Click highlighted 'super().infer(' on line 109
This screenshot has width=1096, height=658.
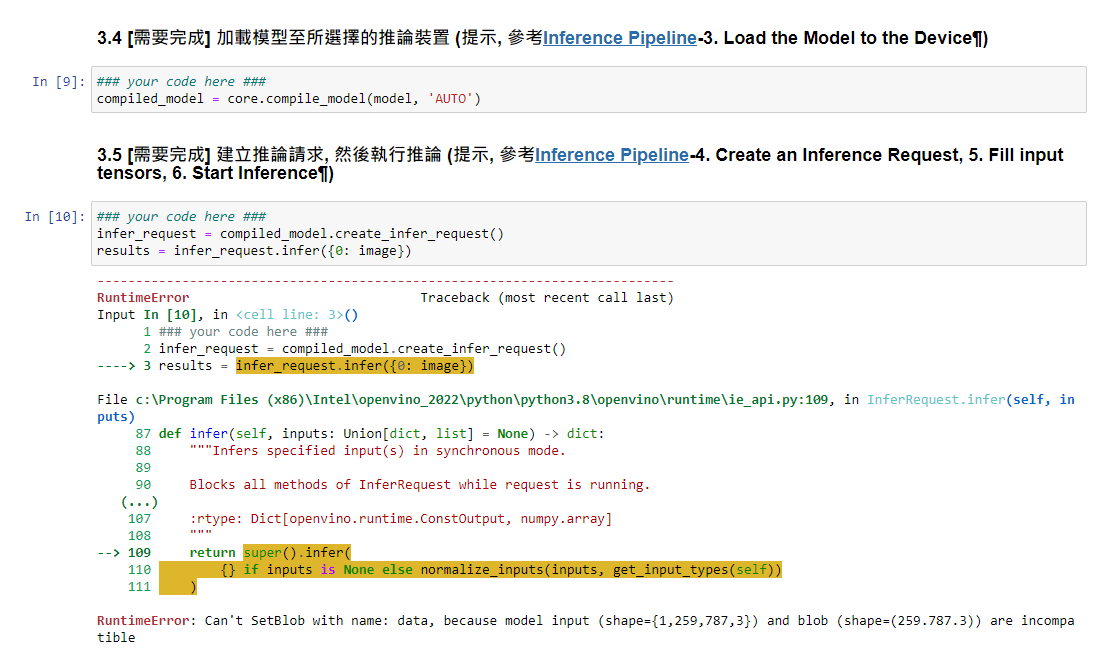pos(297,552)
